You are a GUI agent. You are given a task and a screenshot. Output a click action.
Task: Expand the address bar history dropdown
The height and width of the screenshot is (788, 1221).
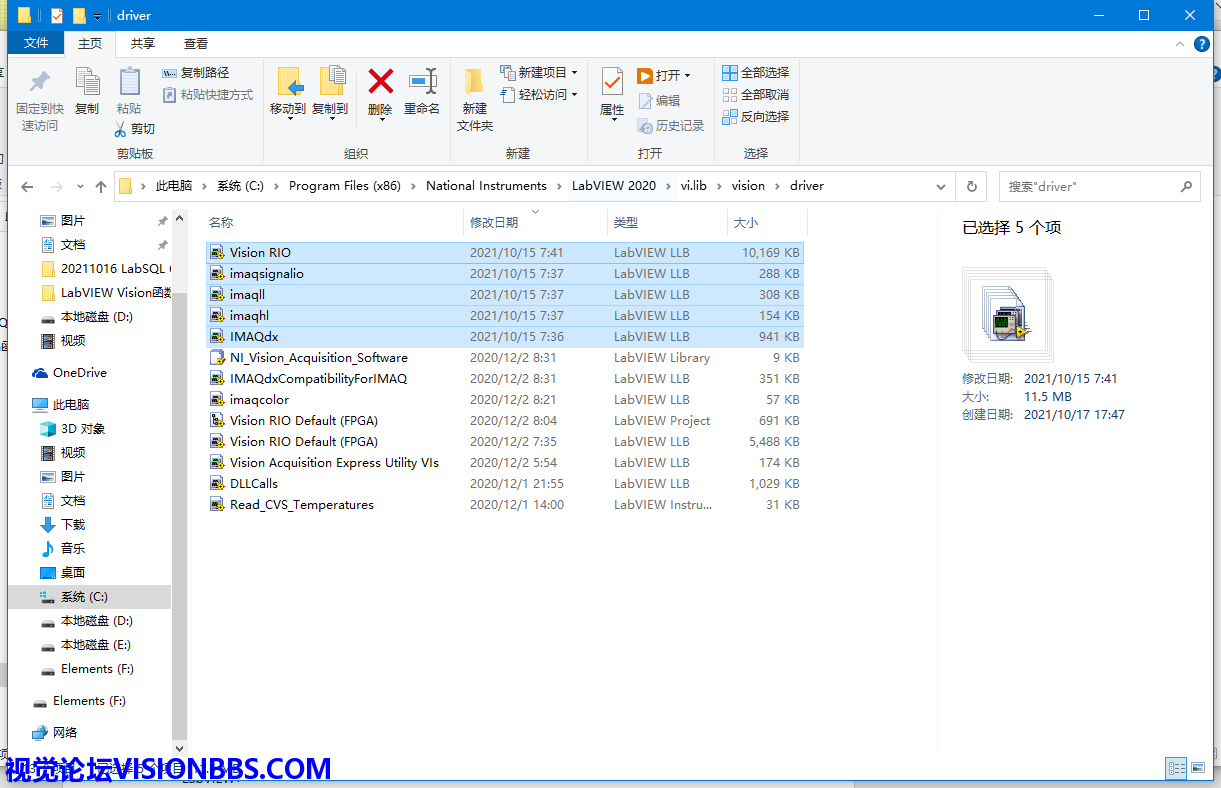(x=940, y=187)
